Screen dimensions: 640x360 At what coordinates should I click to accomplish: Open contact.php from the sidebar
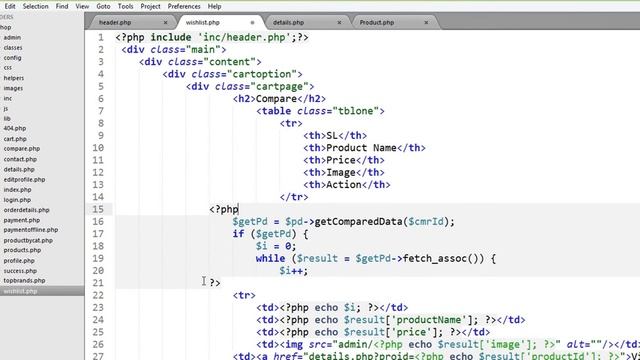coord(20,159)
